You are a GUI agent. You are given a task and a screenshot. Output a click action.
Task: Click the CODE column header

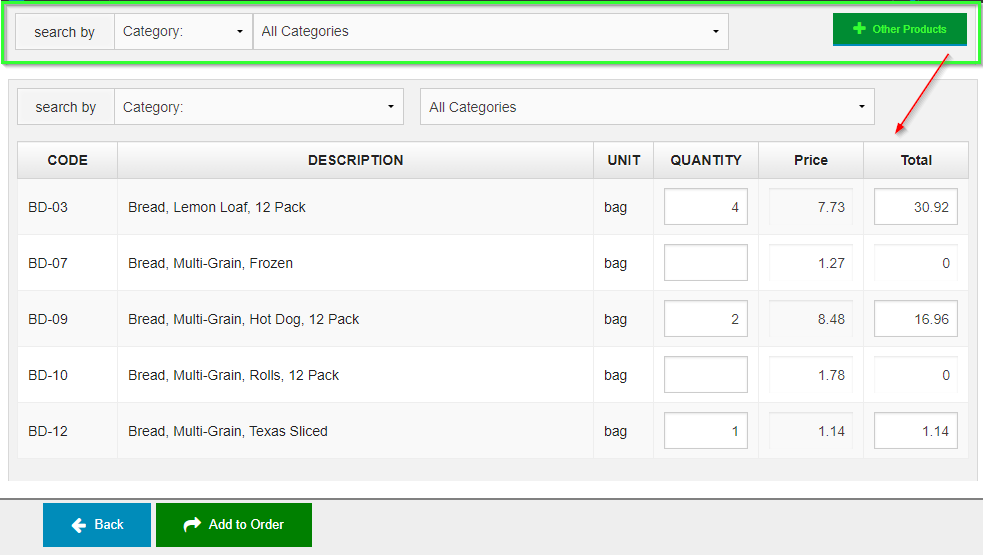point(67,160)
